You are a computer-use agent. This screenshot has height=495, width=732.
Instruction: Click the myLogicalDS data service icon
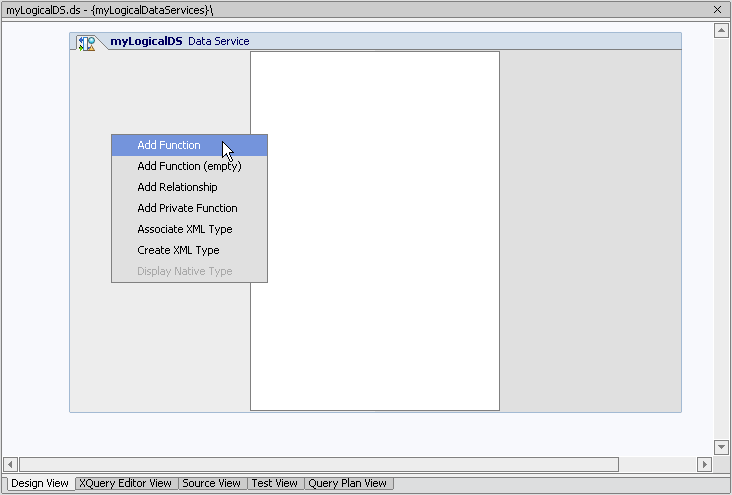(x=87, y=43)
